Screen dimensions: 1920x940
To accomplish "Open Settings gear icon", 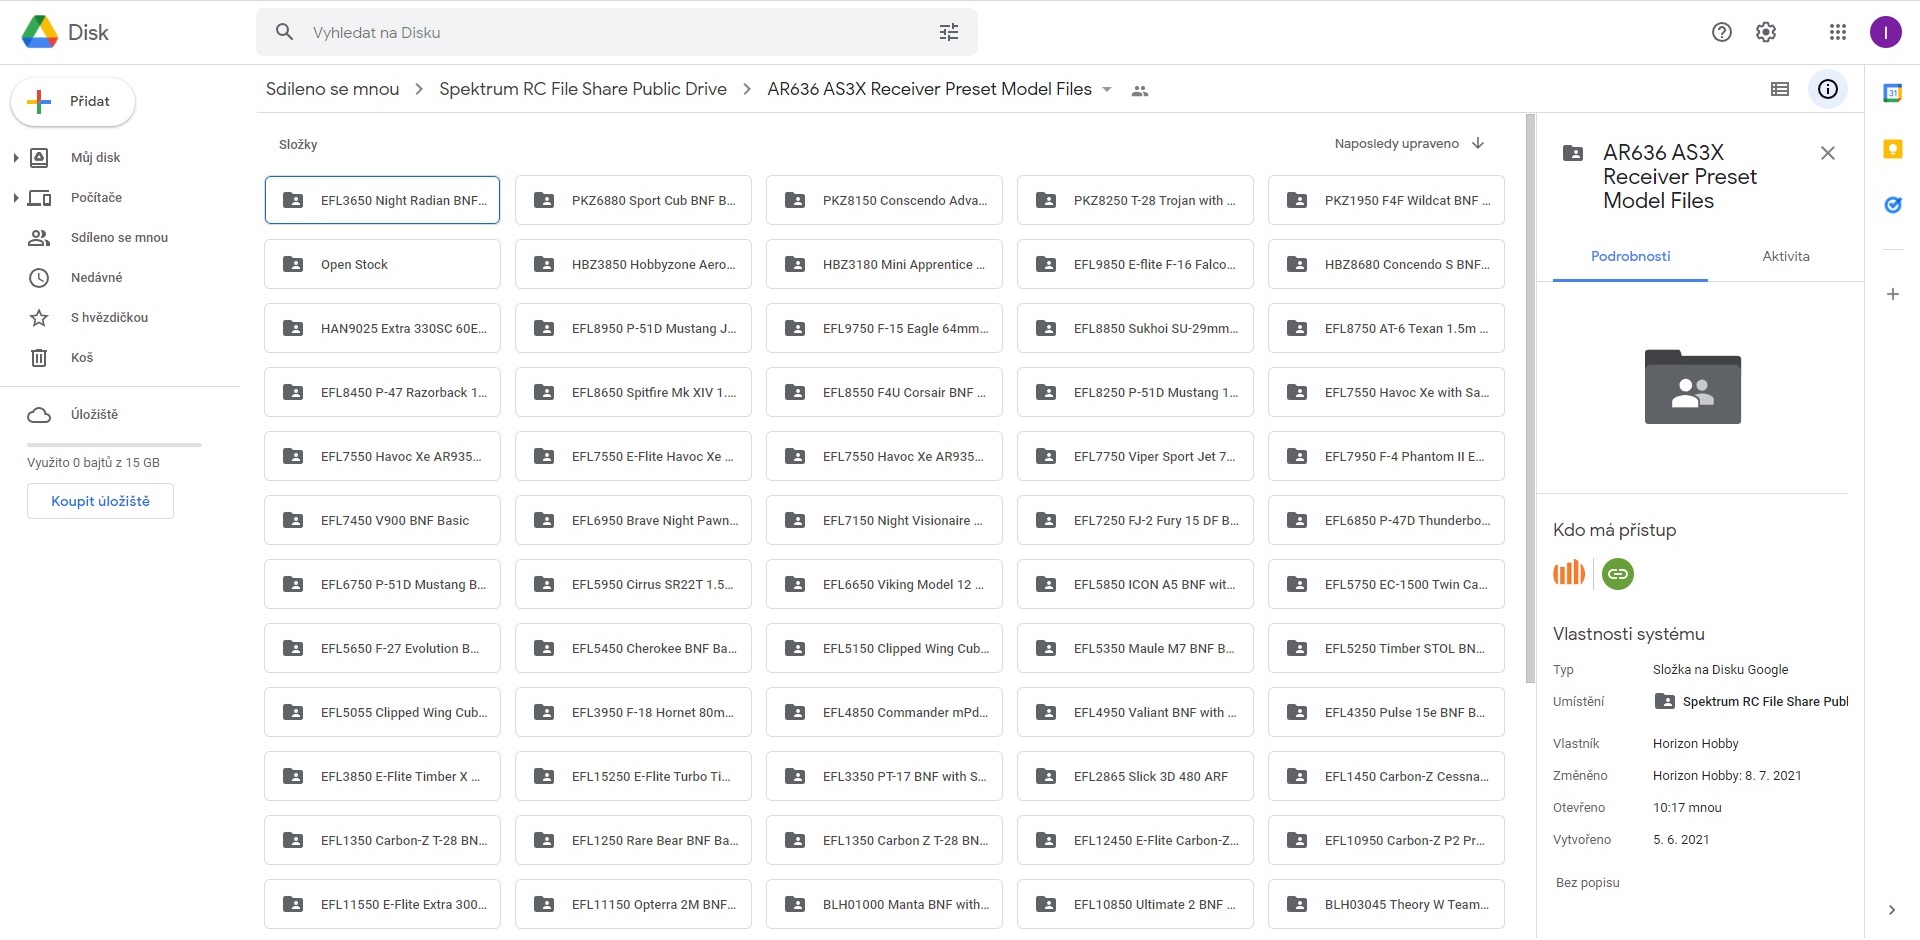I will coord(1766,33).
